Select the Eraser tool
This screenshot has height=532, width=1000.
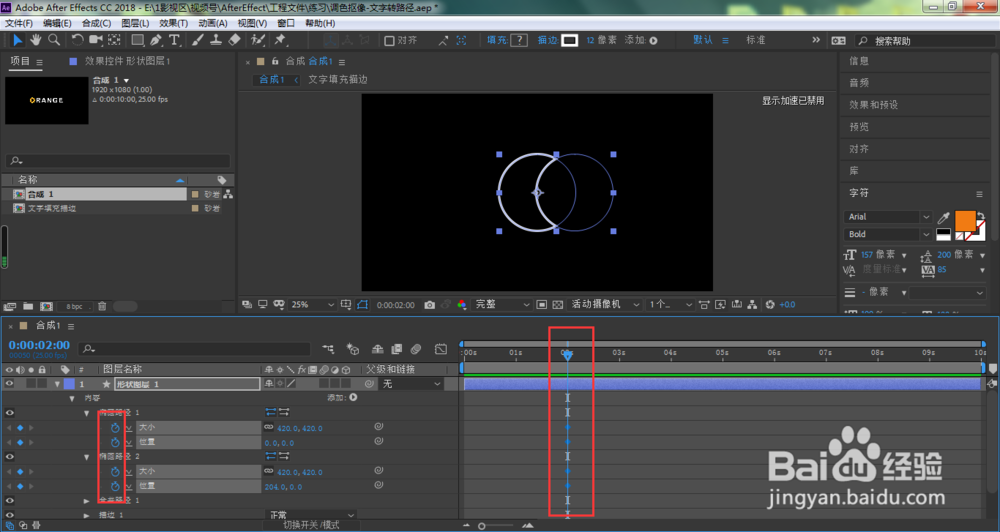(x=234, y=40)
